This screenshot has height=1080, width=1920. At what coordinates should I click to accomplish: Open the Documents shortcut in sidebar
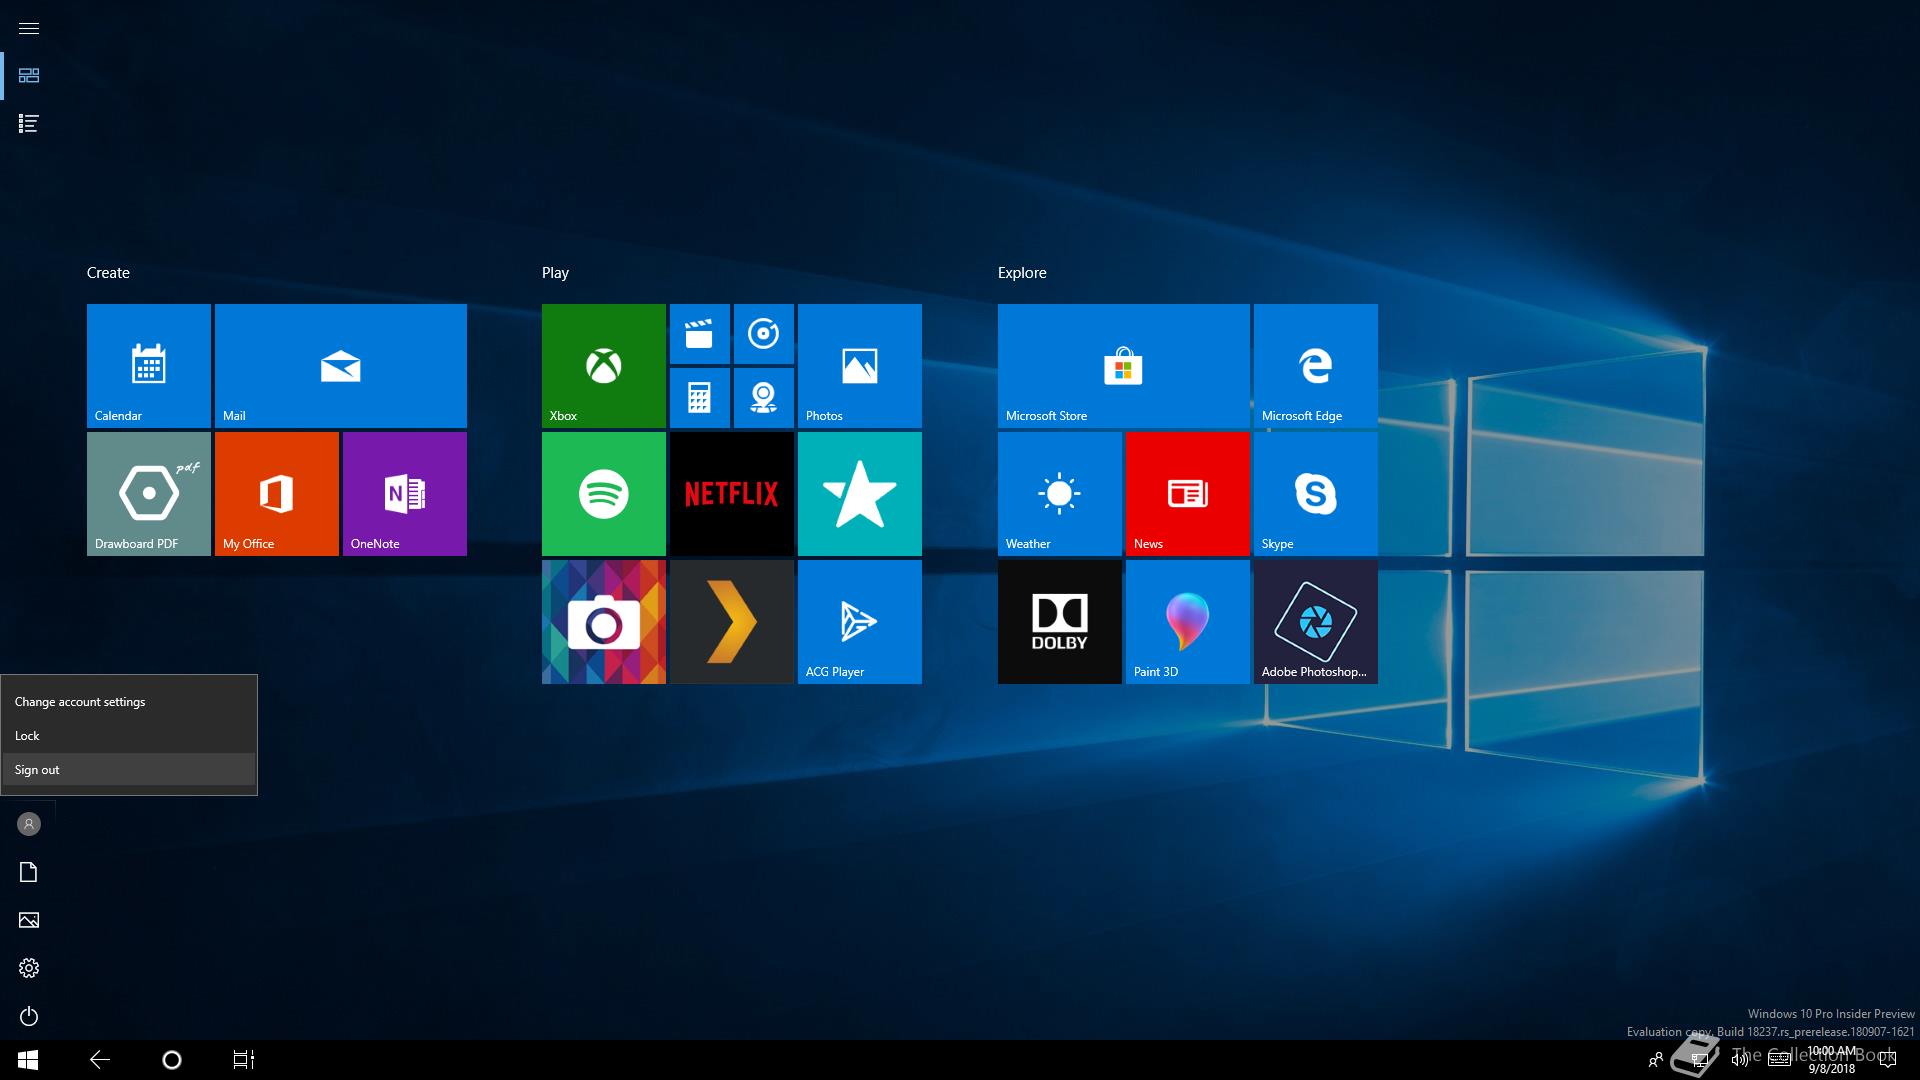tap(29, 872)
